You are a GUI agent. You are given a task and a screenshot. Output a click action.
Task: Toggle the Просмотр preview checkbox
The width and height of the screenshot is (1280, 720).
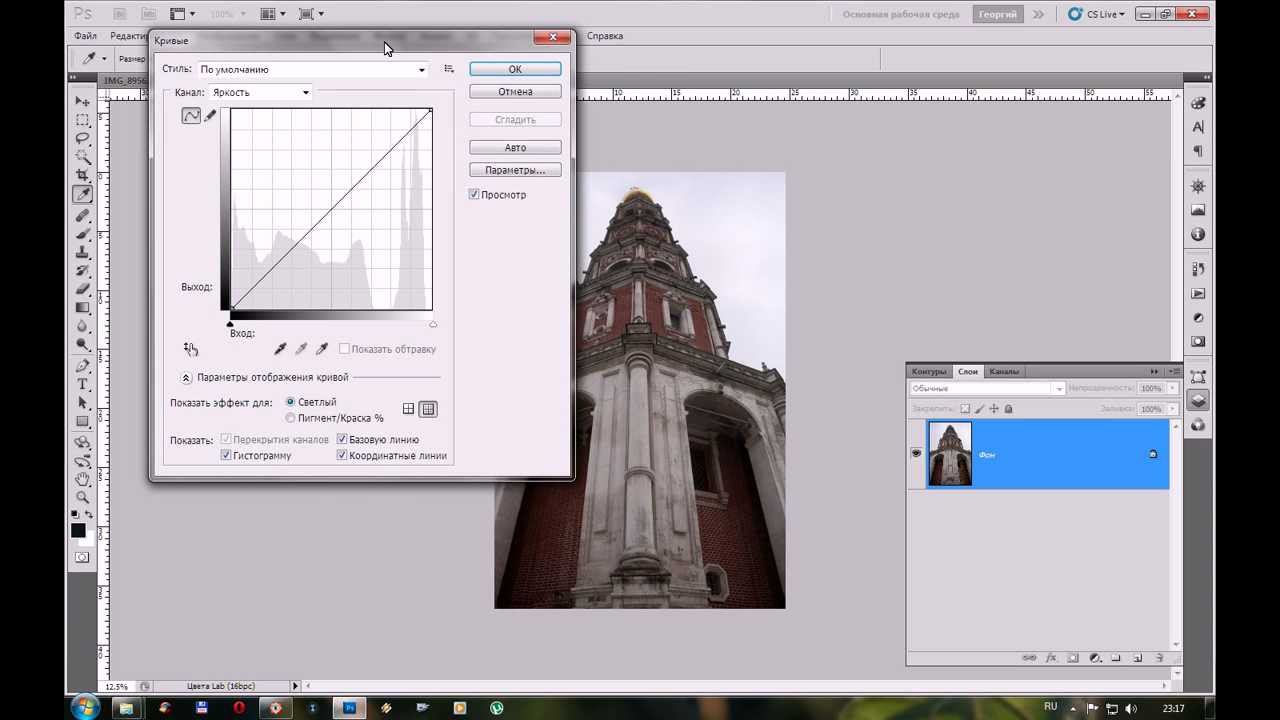click(474, 195)
